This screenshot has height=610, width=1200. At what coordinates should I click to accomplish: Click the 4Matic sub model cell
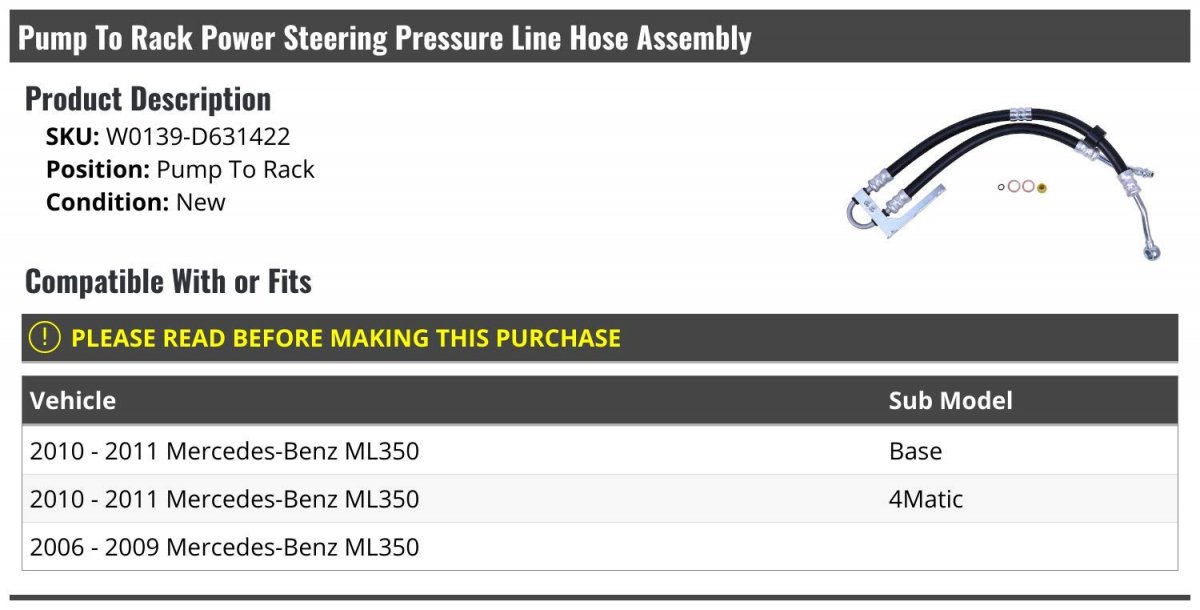[926, 499]
